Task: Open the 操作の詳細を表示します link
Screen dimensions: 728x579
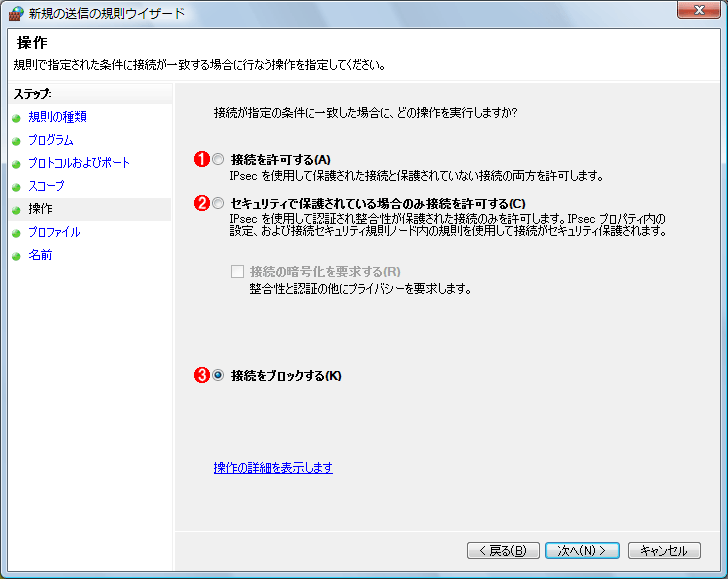Action: [x=273, y=468]
